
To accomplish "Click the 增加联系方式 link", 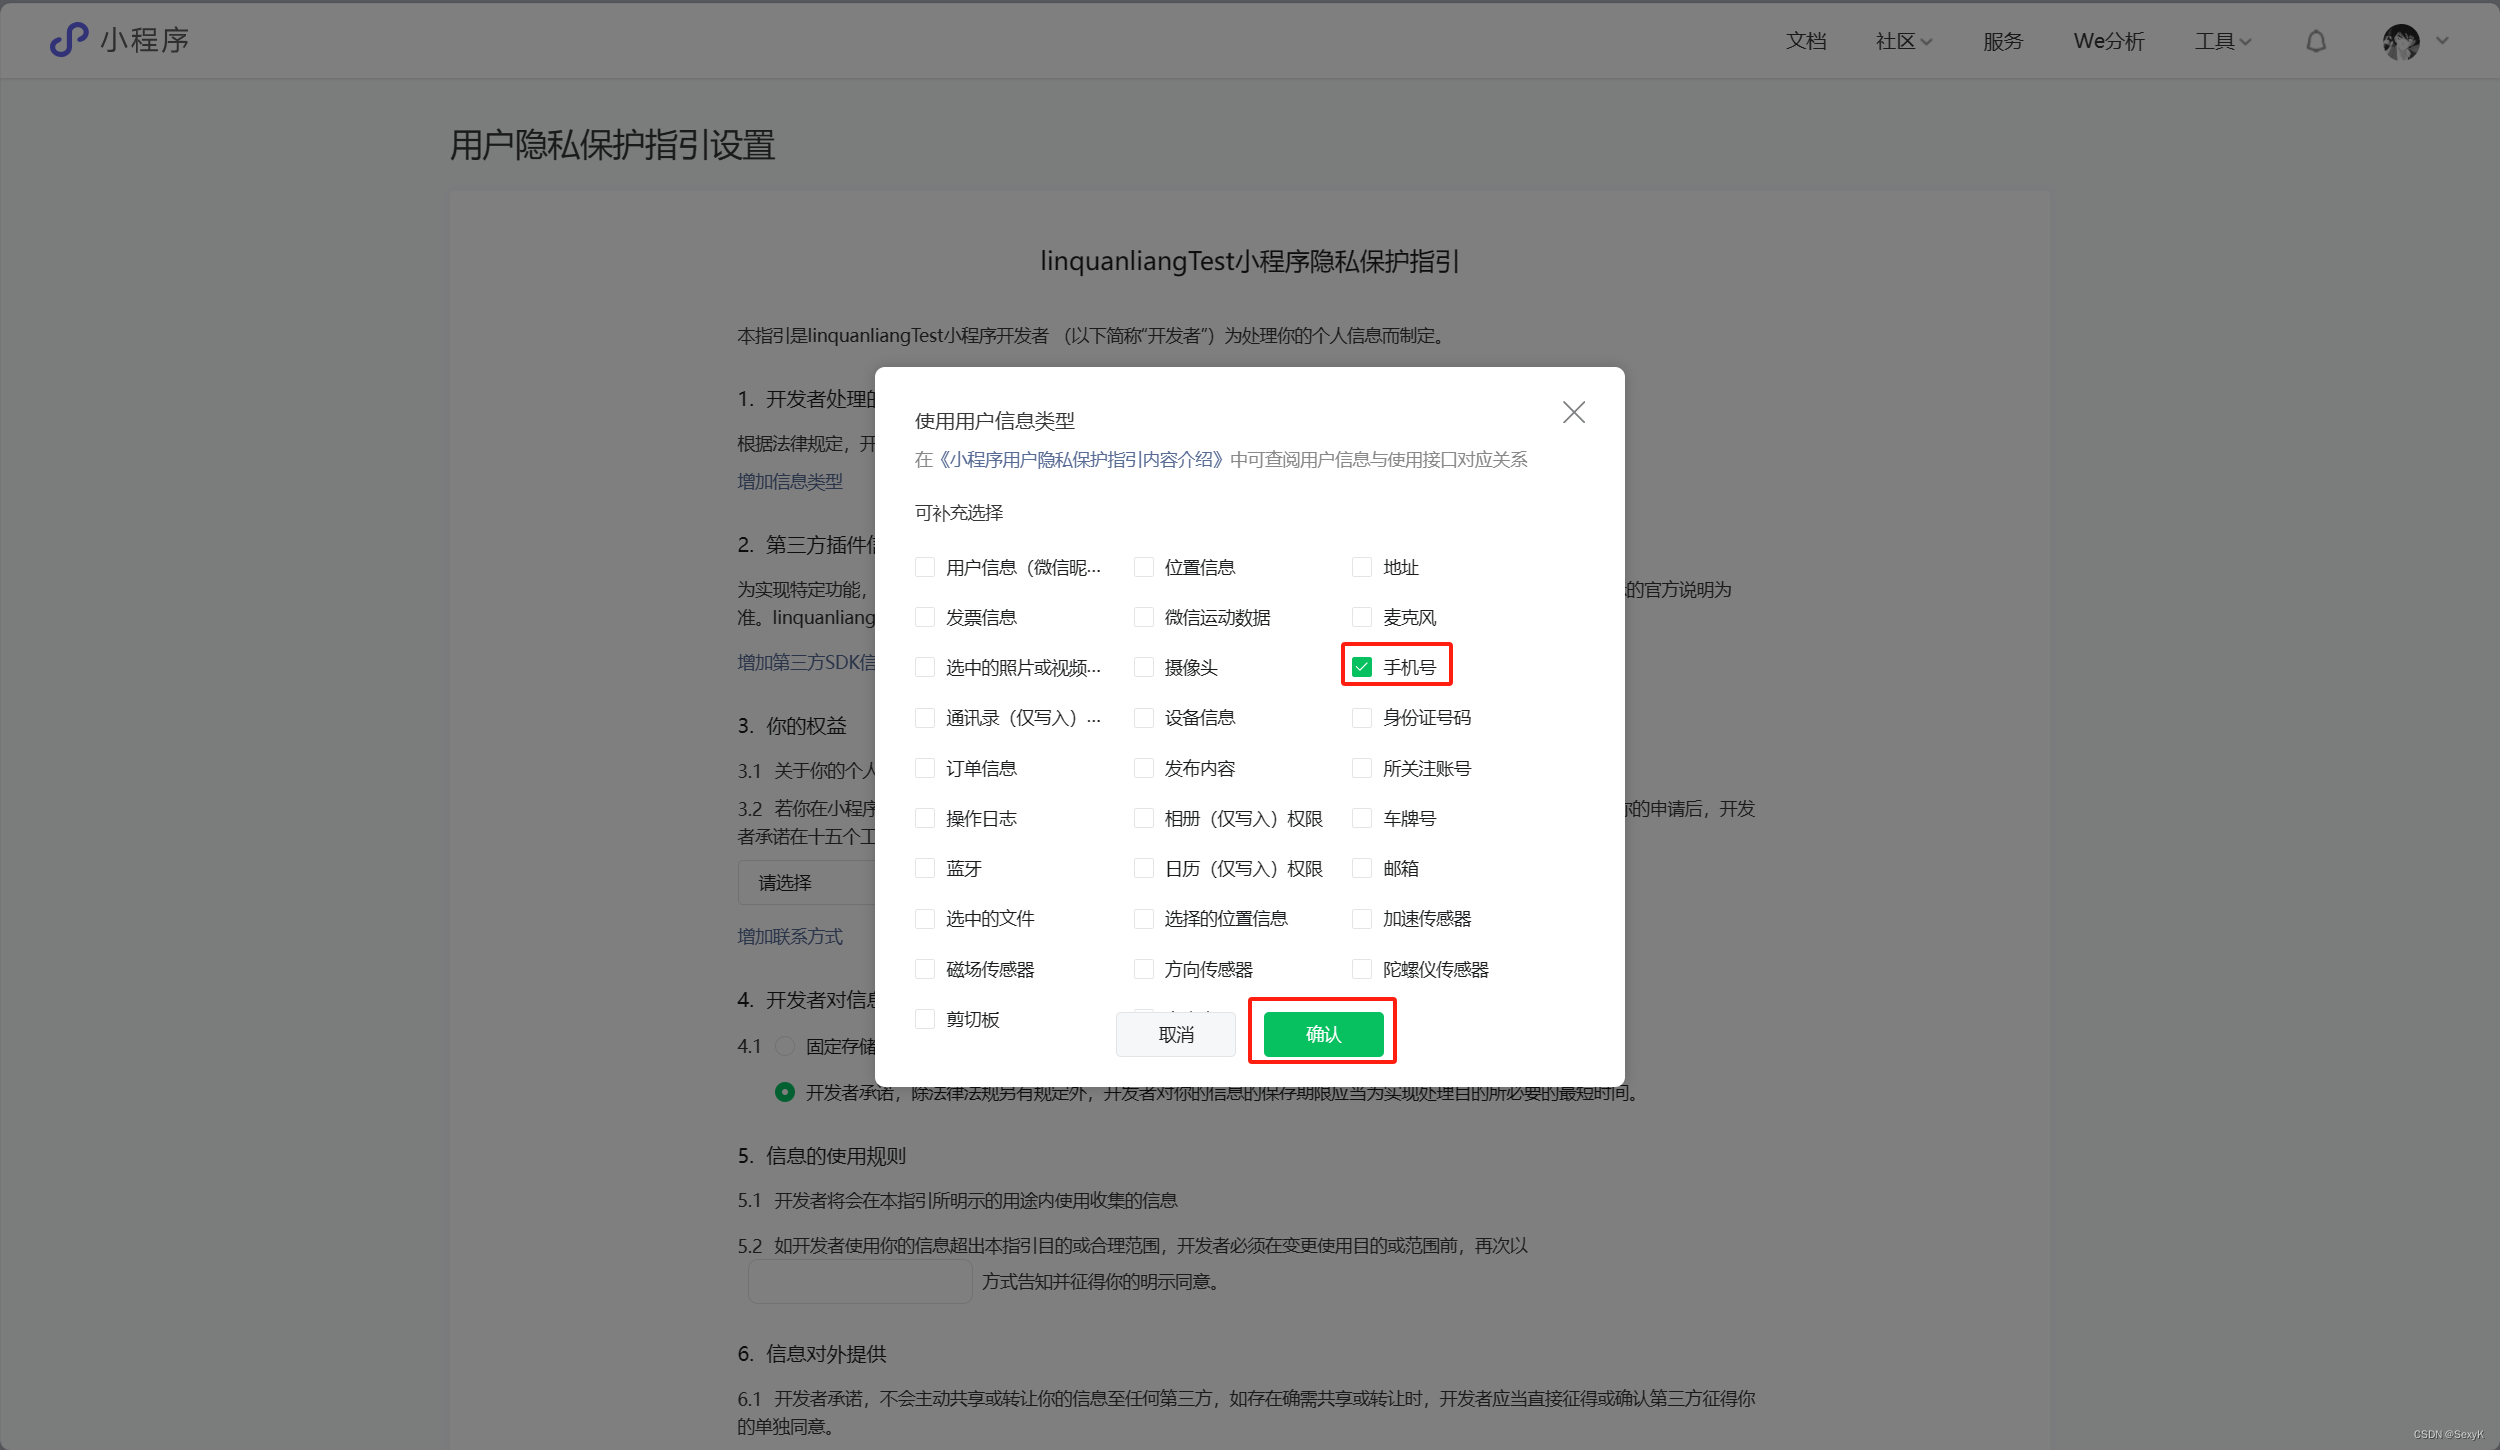I will pos(790,936).
